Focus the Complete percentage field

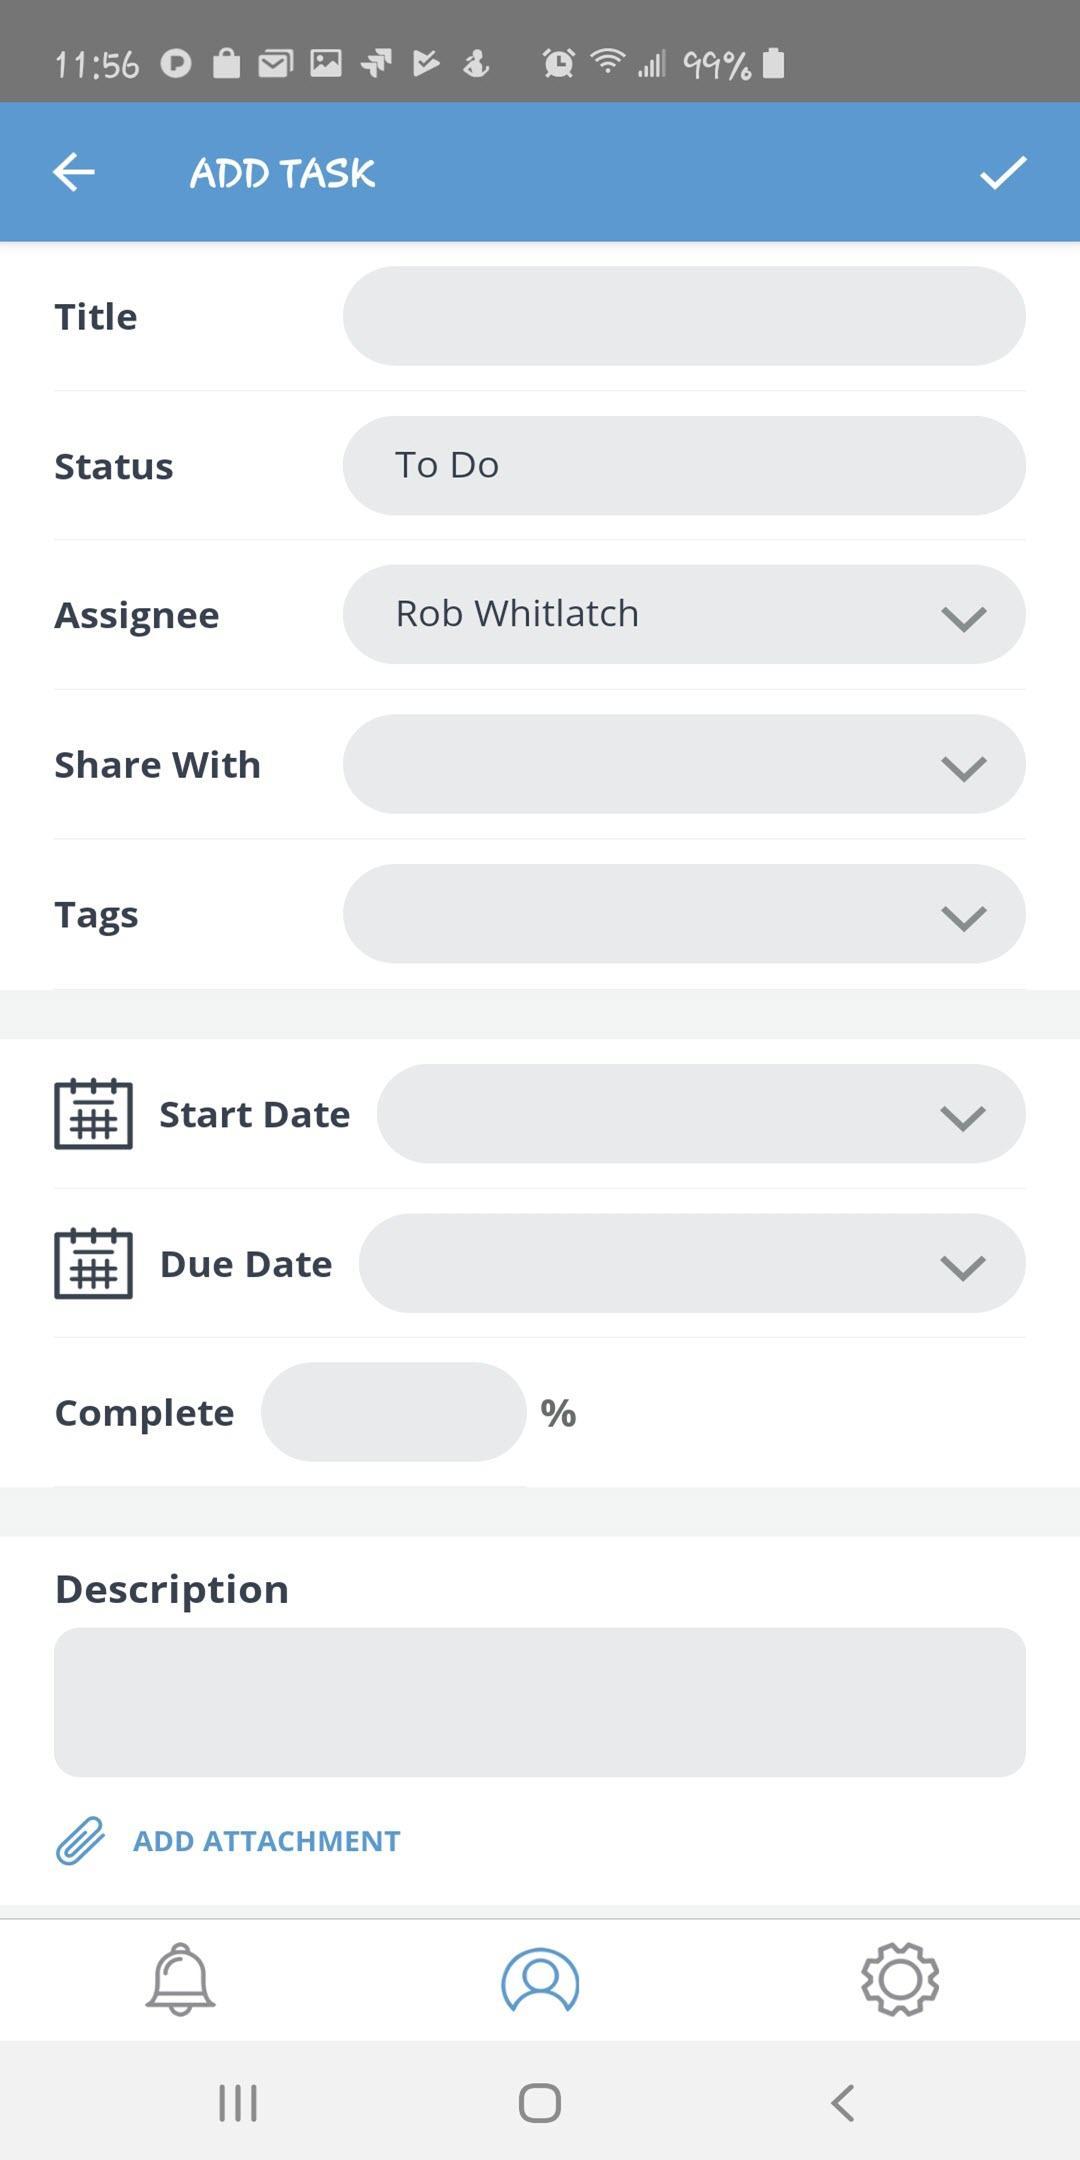click(393, 1412)
